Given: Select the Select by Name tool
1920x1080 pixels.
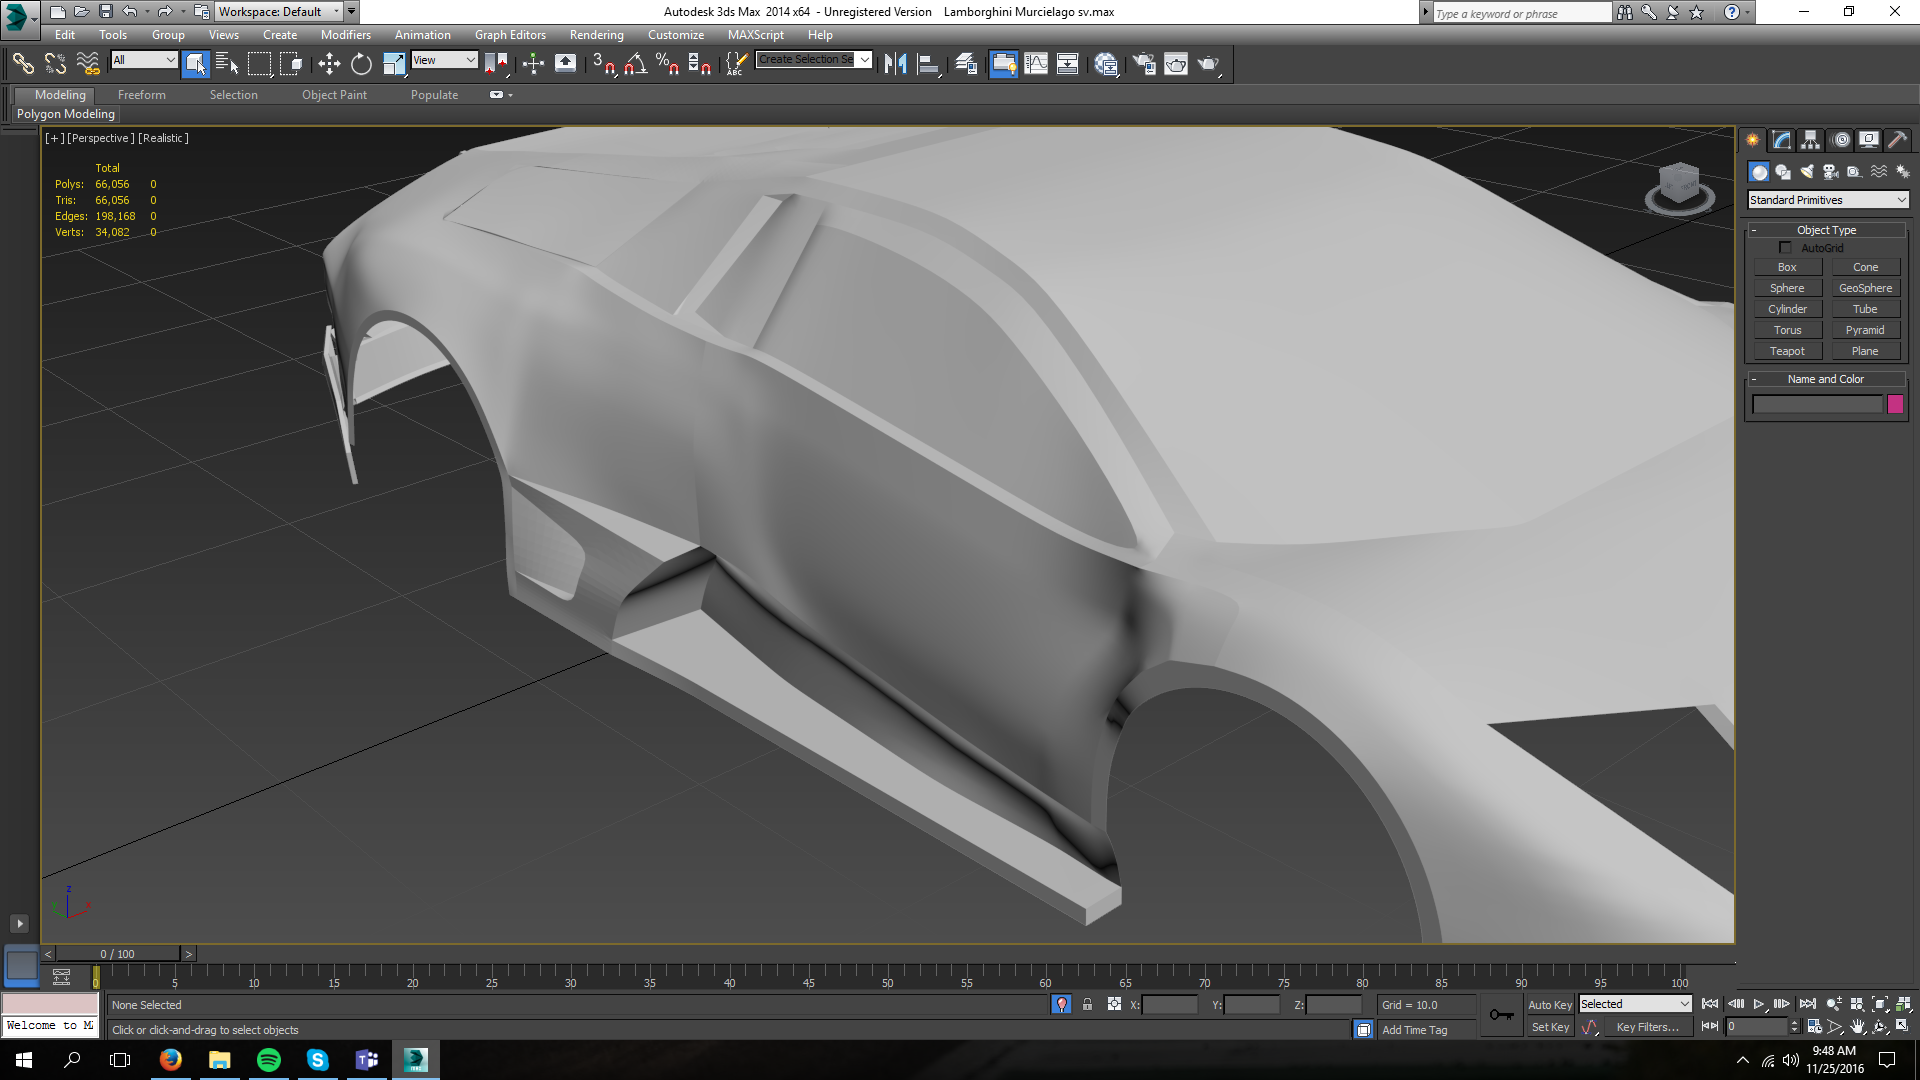Looking at the screenshot, I should 225,63.
